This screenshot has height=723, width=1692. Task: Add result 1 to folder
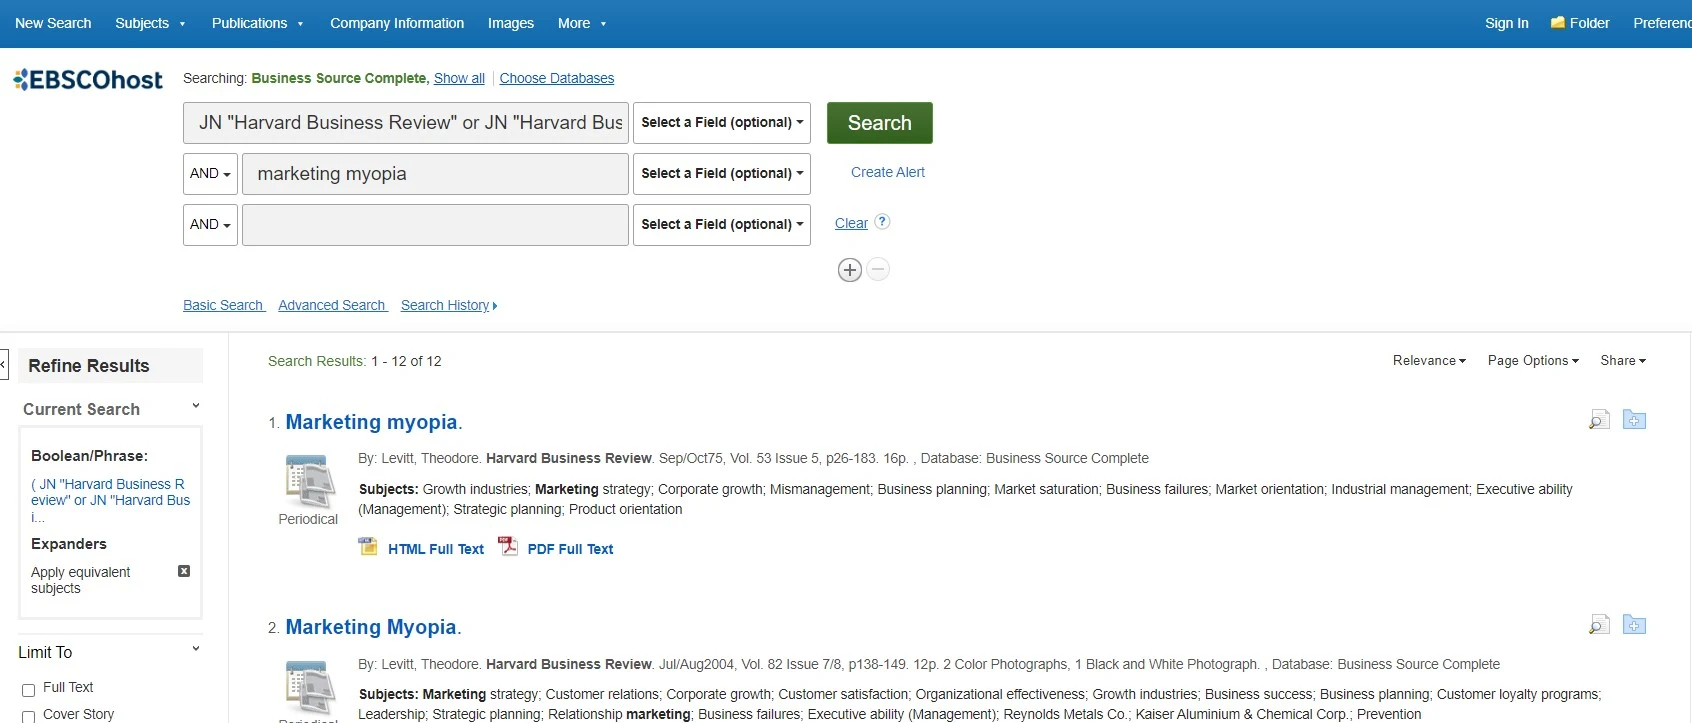(x=1634, y=420)
